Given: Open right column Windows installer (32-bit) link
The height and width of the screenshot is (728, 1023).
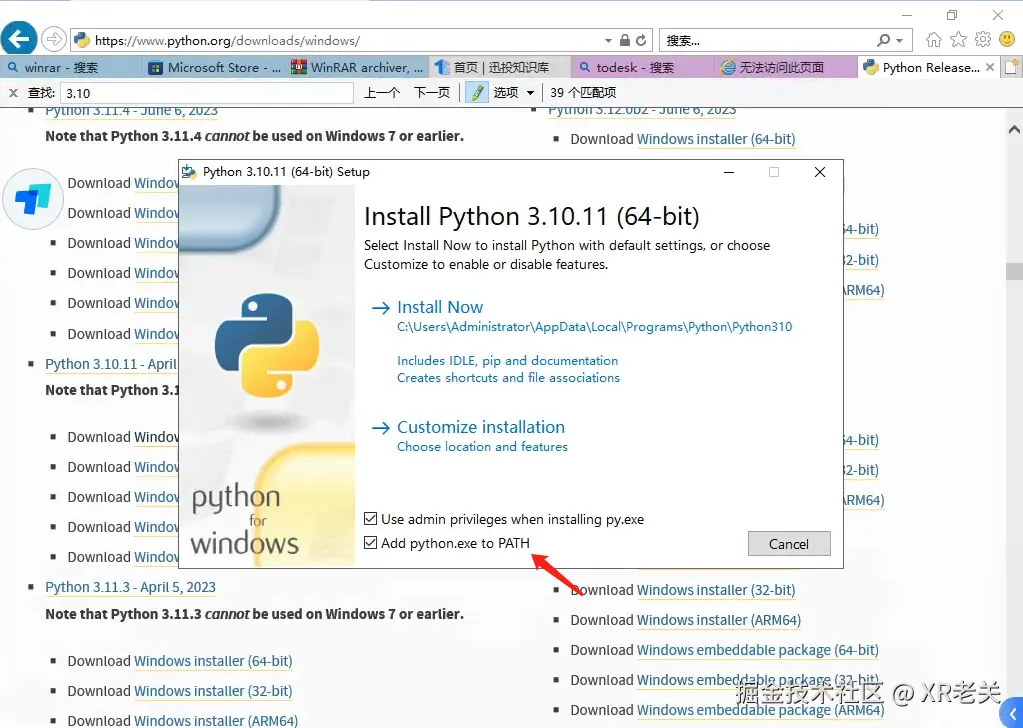Looking at the screenshot, I should pos(716,590).
